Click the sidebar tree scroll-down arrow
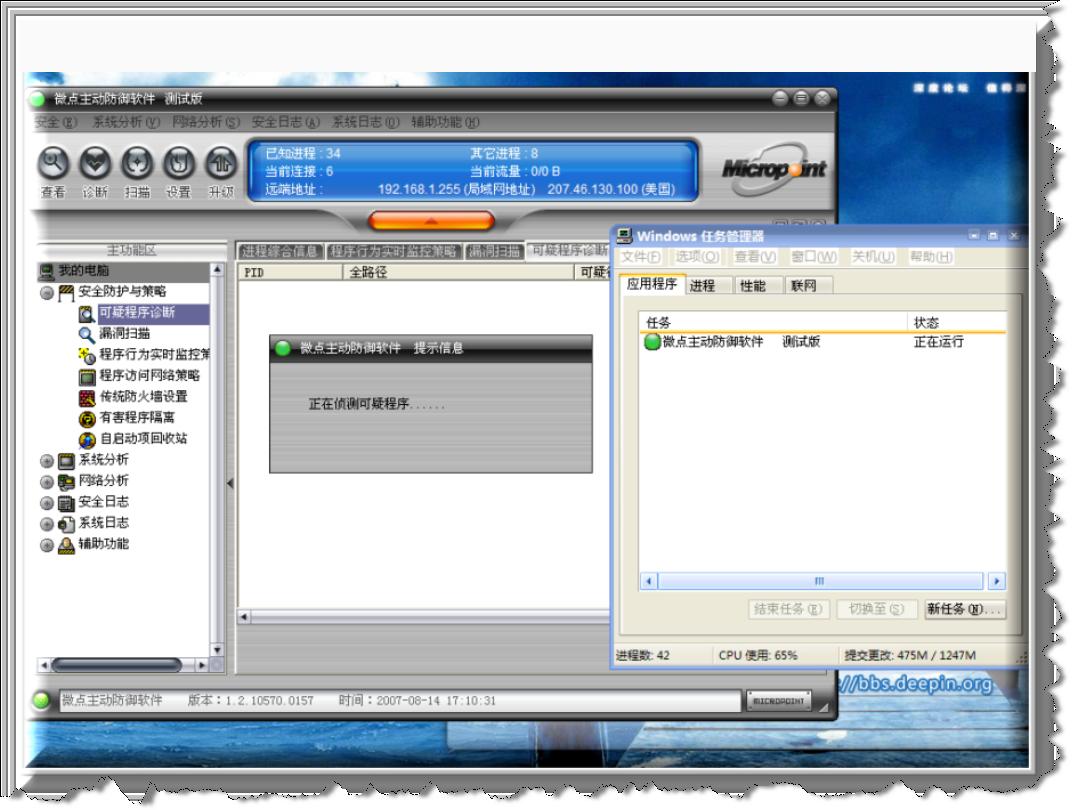The height and width of the screenshot is (810, 1072). click(x=217, y=650)
